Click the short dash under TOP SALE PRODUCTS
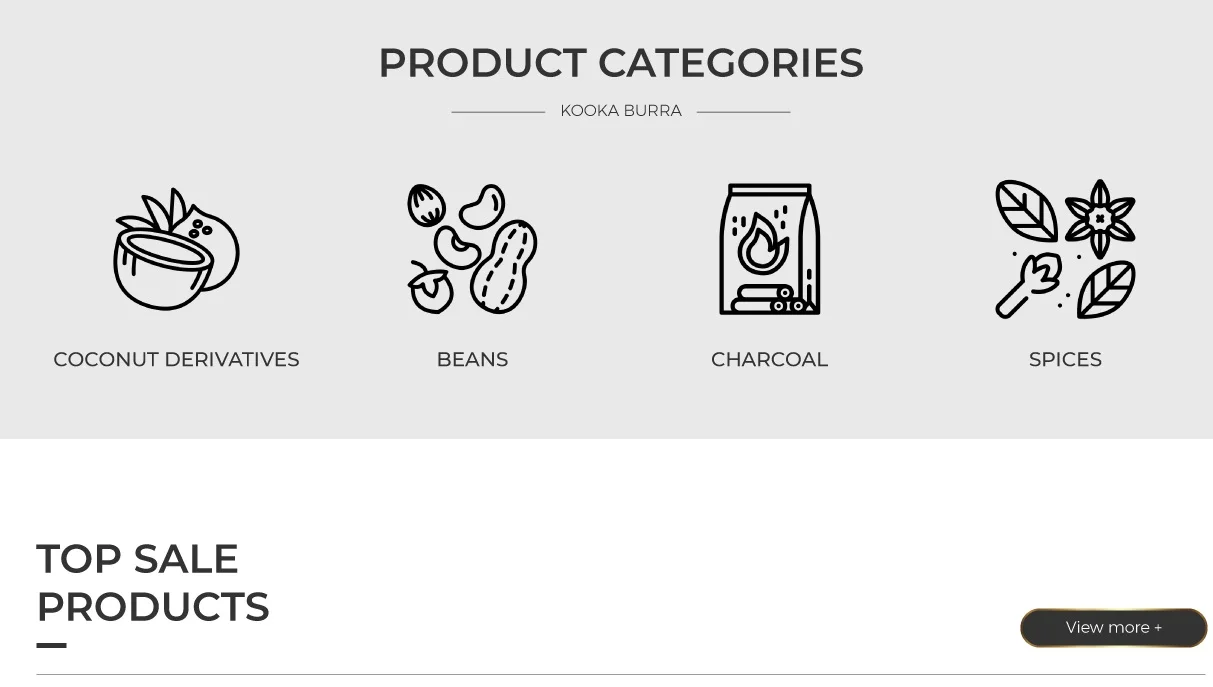This screenshot has width=1213, height=687. (x=51, y=646)
